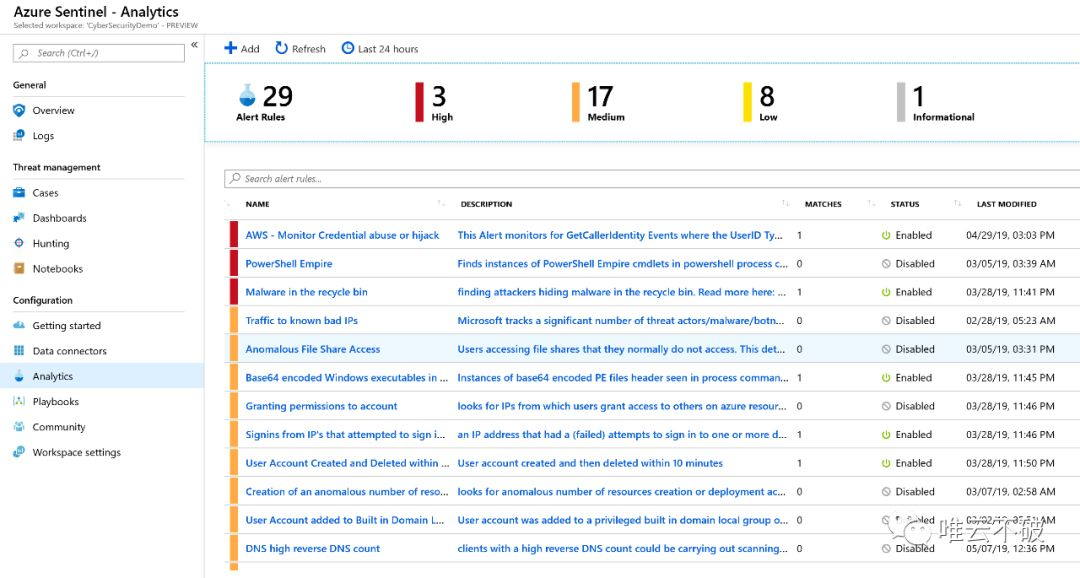The image size is (1080, 578).
Task: Select Playbooks in the sidebar
Action: pyautogui.click(x=56, y=402)
